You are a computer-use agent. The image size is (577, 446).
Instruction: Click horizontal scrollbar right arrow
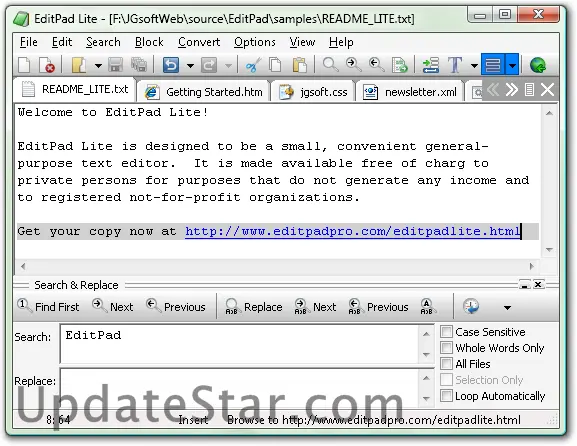pyautogui.click(x=531, y=266)
